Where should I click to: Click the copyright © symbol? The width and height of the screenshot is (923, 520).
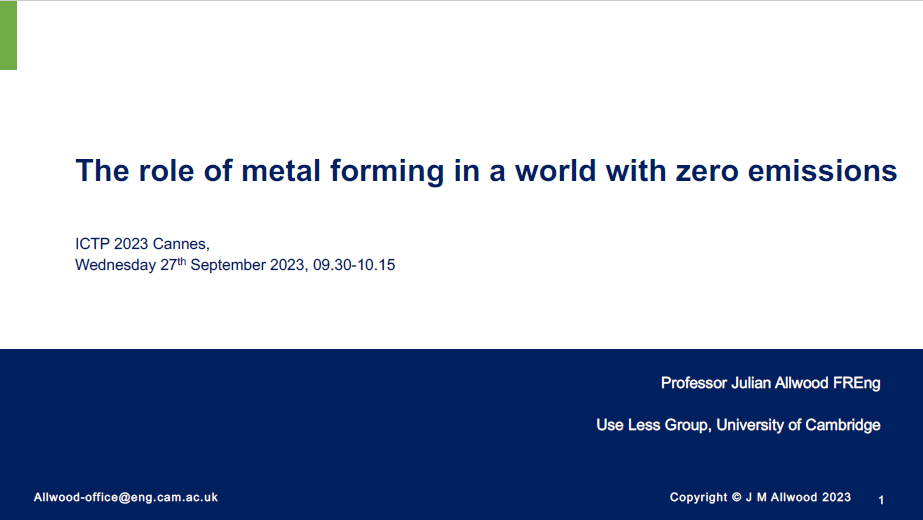[x=736, y=497]
